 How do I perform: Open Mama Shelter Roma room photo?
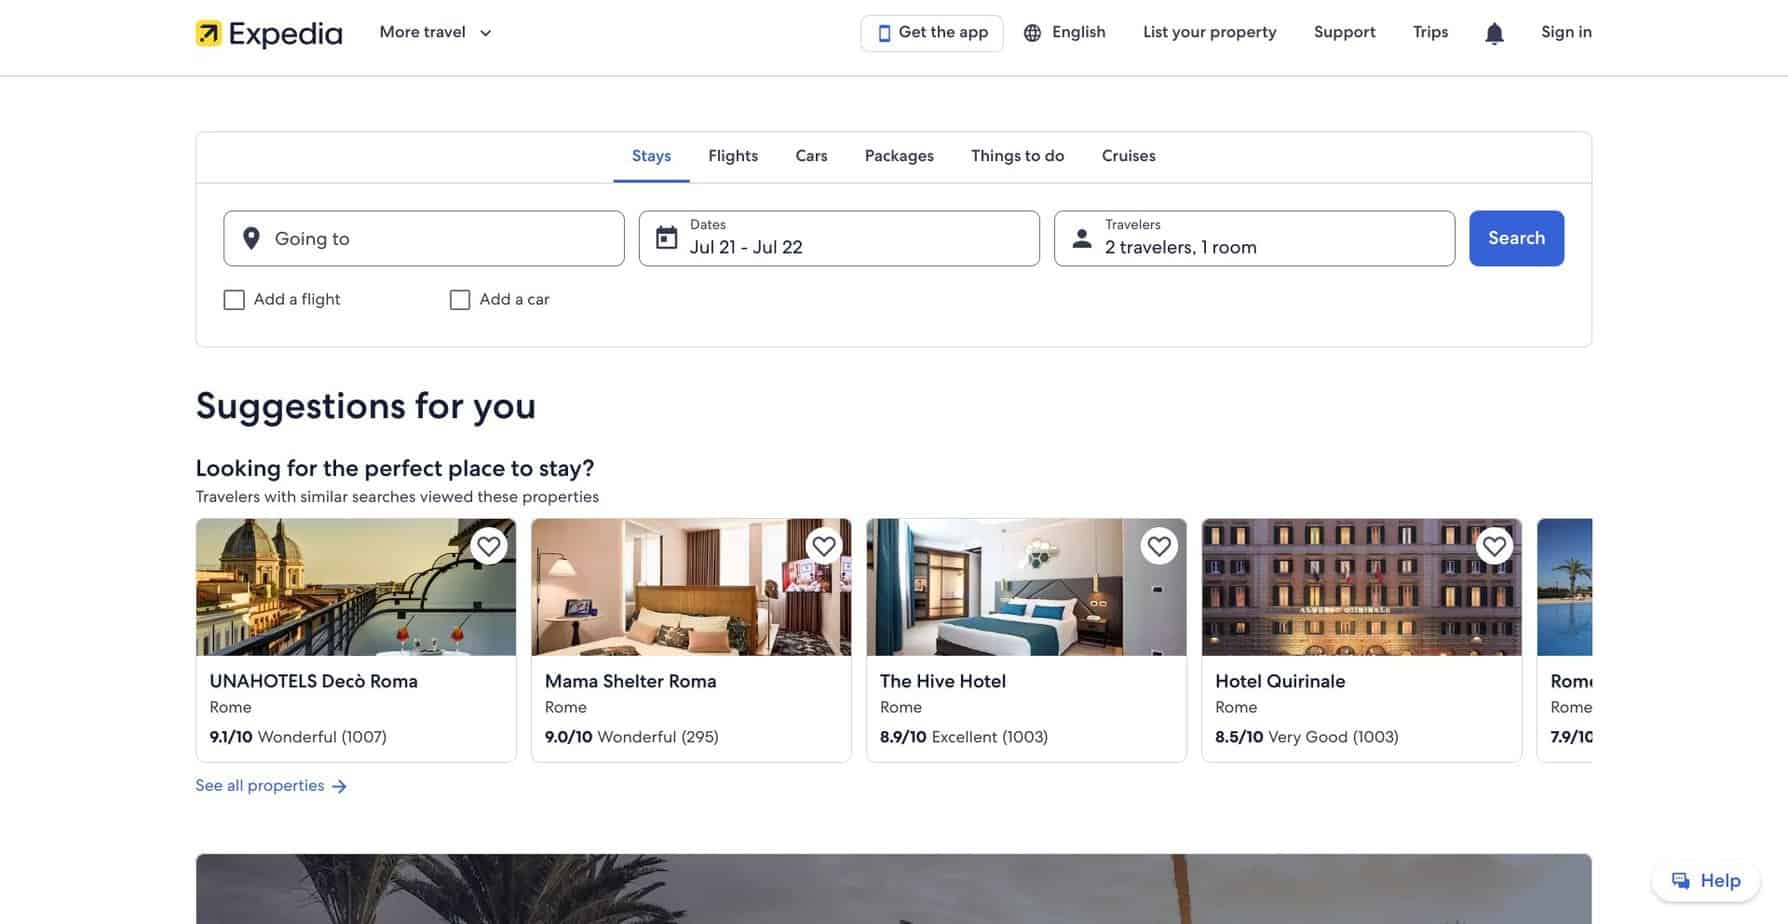click(x=691, y=587)
